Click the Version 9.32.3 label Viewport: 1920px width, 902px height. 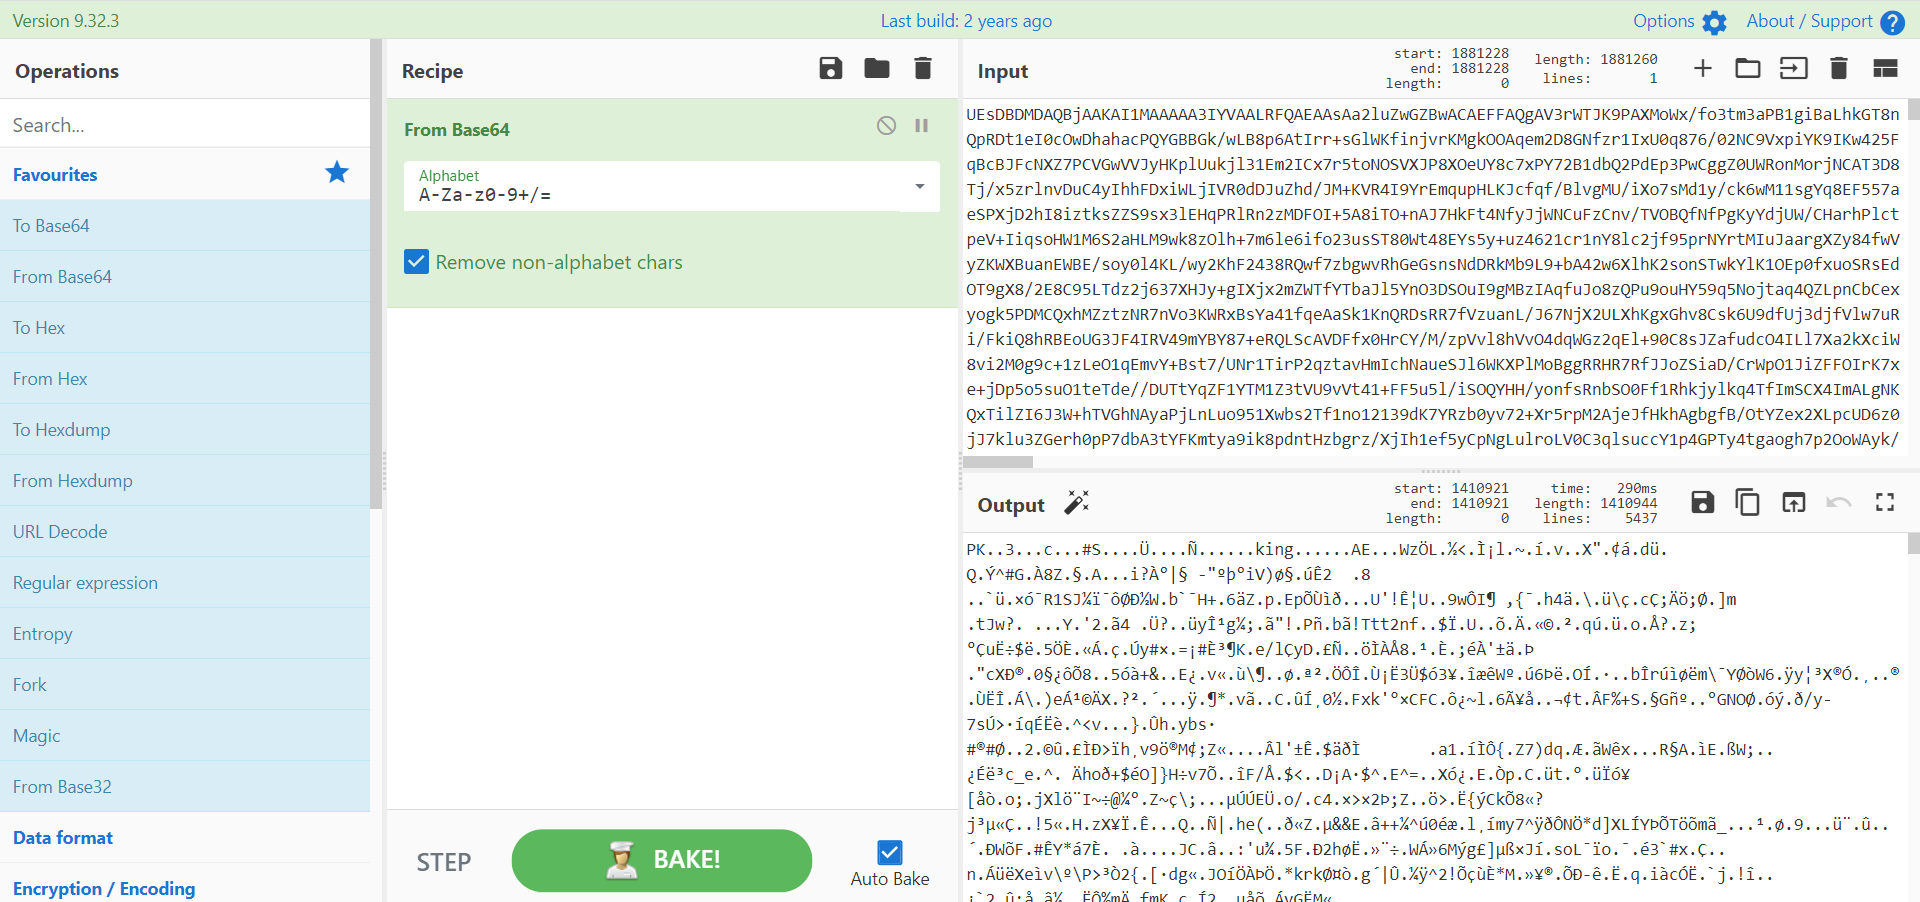click(66, 21)
